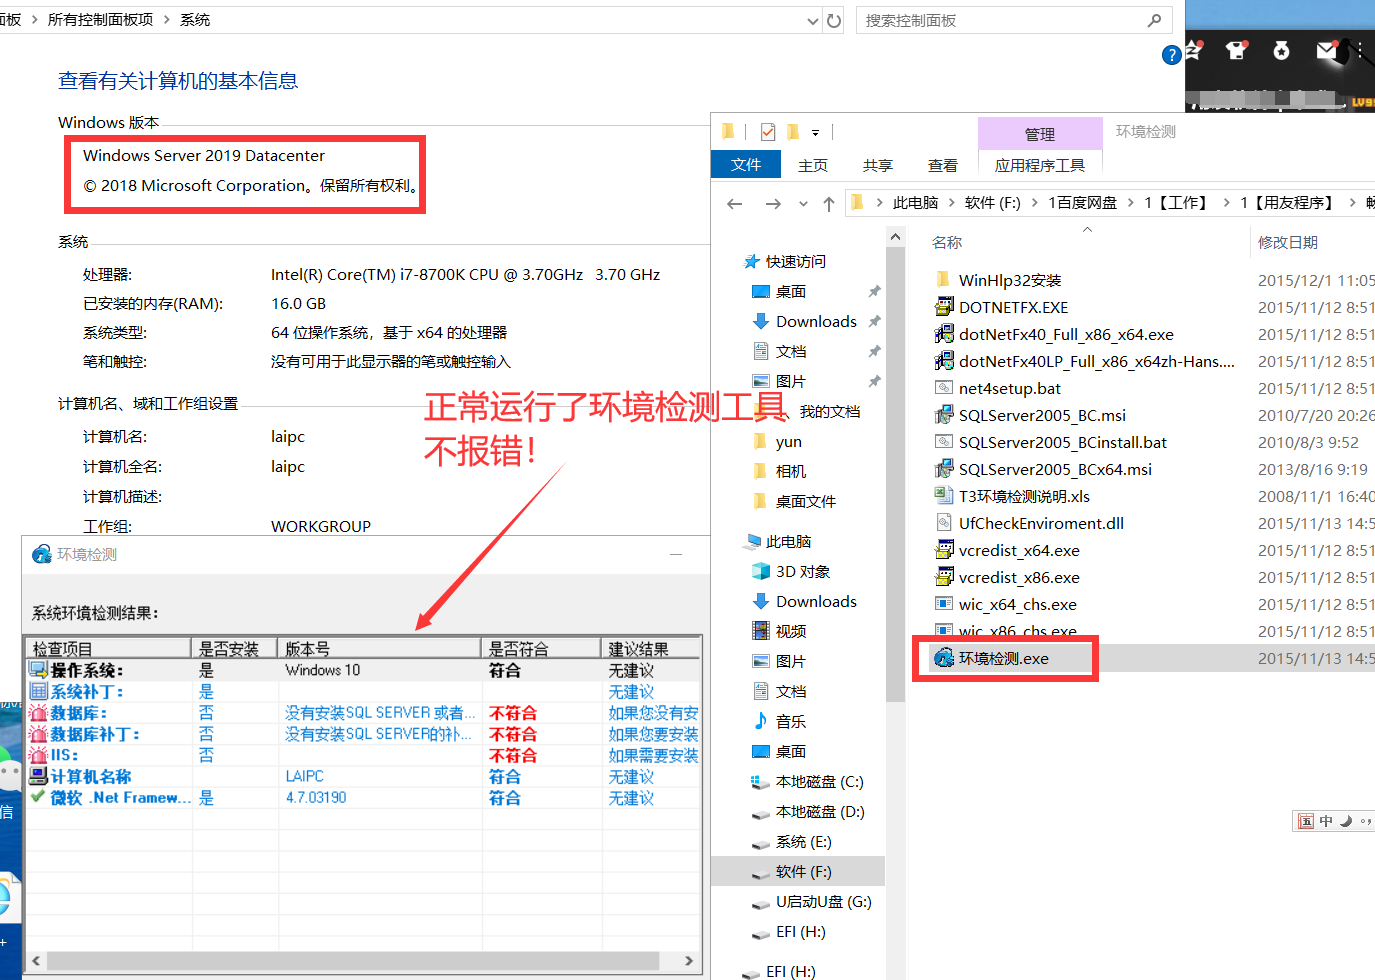
Task: Open 系统 (E:) drive
Action: [x=803, y=841]
